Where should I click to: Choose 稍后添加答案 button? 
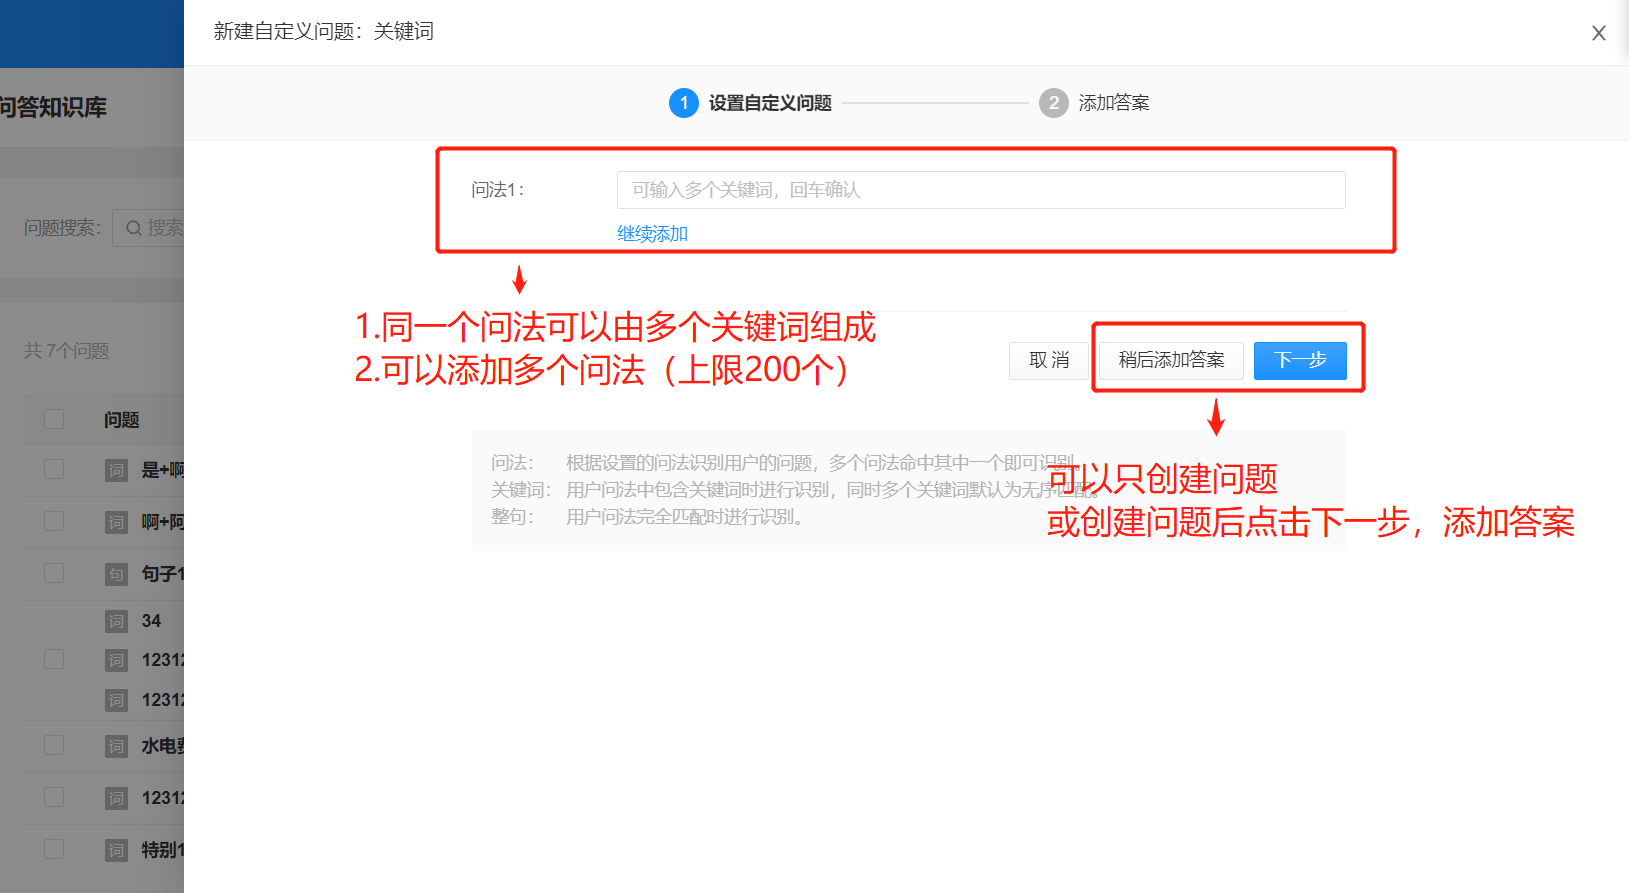(1171, 360)
